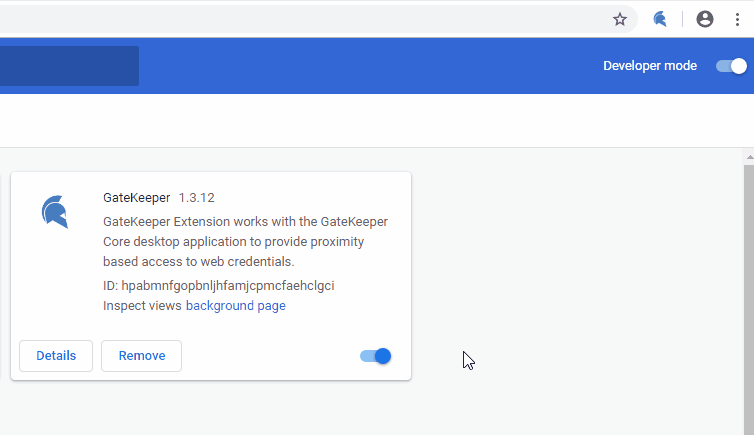The image size is (754, 435).
Task: Bookmark this page with the star icon
Action: pyautogui.click(x=620, y=19)
